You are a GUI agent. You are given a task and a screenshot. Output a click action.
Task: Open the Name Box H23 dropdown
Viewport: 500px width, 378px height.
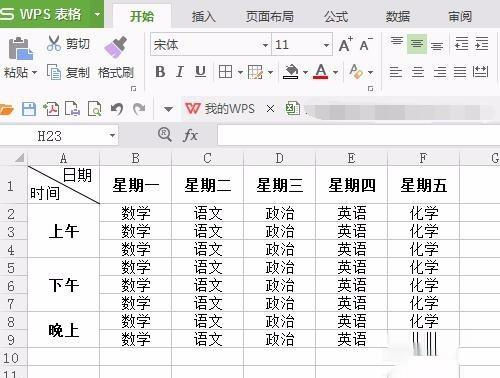112,136
